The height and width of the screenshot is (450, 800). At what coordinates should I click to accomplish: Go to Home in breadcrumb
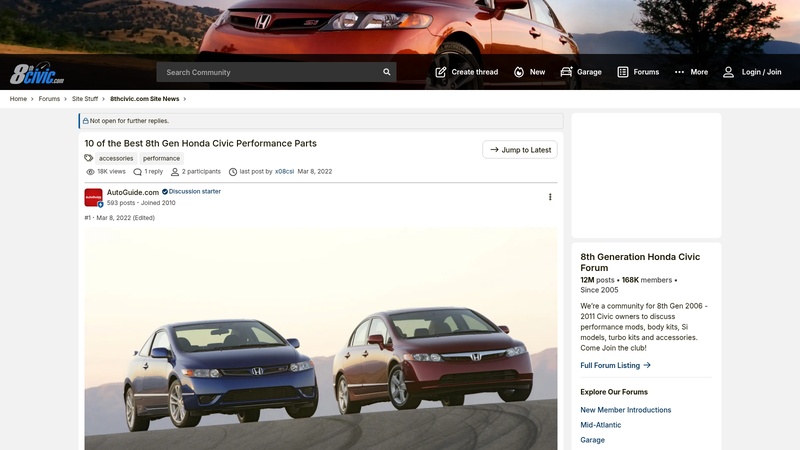[x=18, y=99]
